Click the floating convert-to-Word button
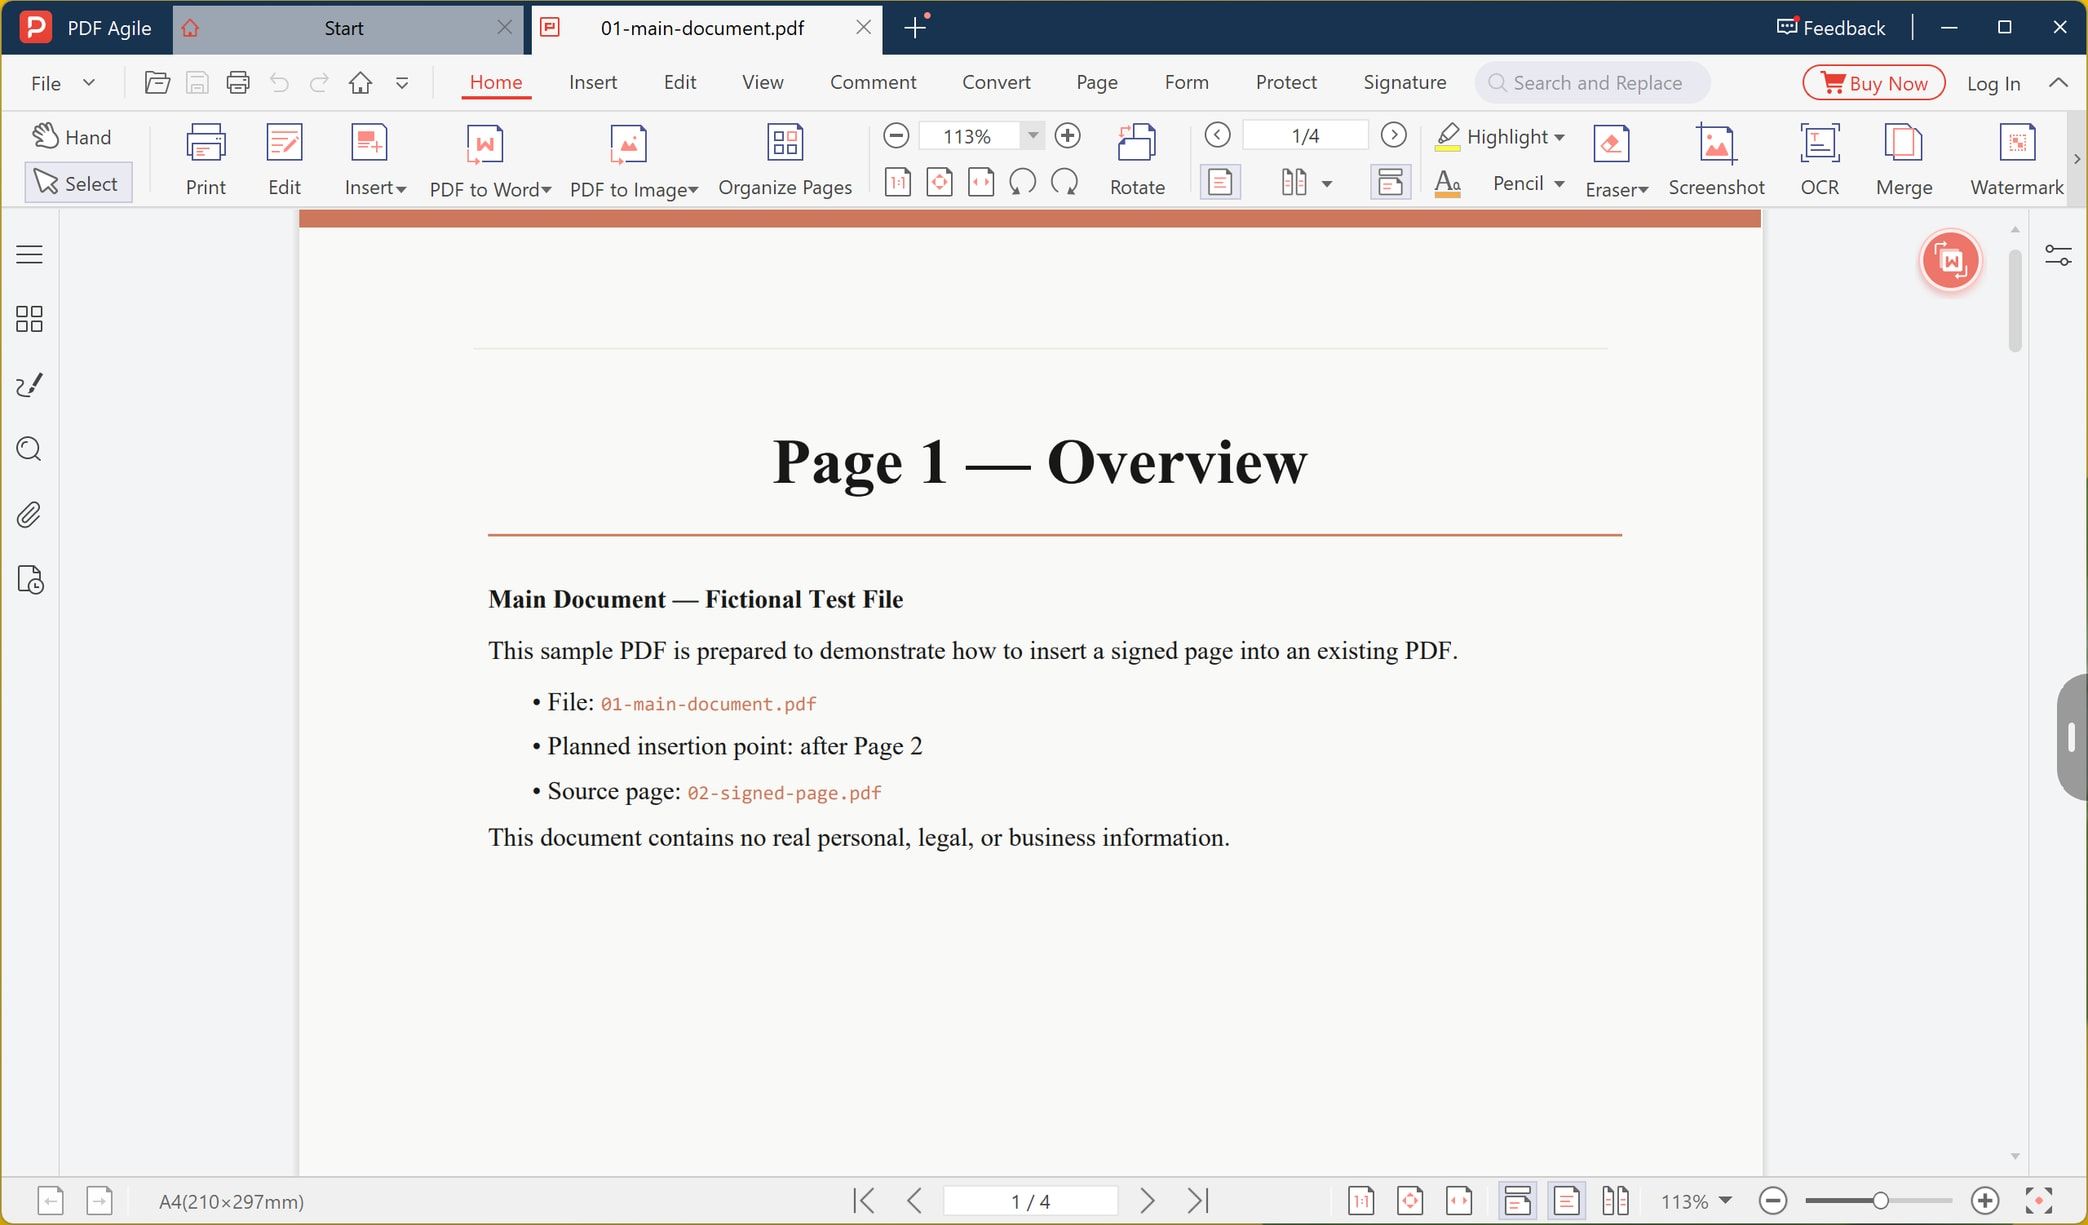This screenshot has width=2088, height=1225. [1950, 261]
